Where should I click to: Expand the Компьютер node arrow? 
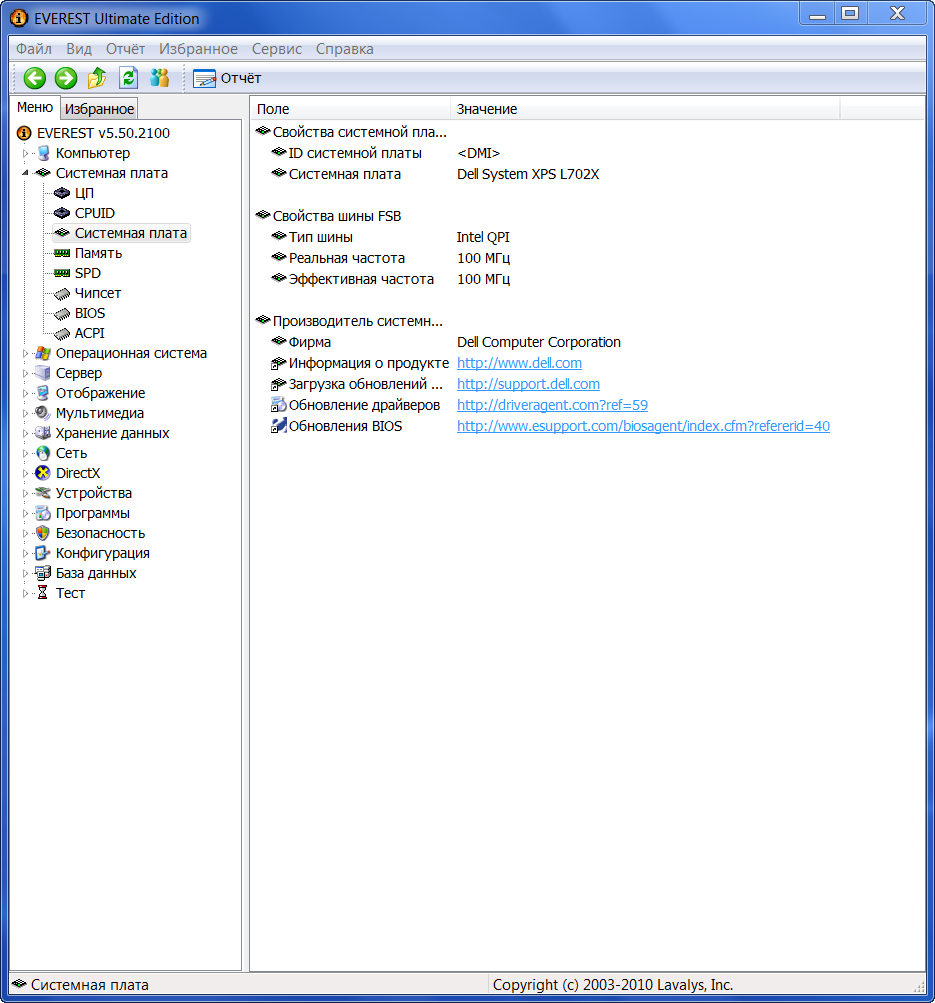coord(26,153)
